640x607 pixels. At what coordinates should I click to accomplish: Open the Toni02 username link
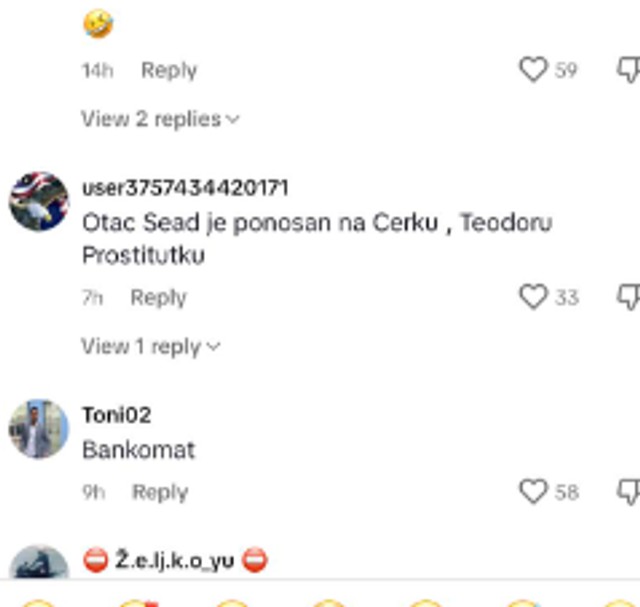point(116,415)
